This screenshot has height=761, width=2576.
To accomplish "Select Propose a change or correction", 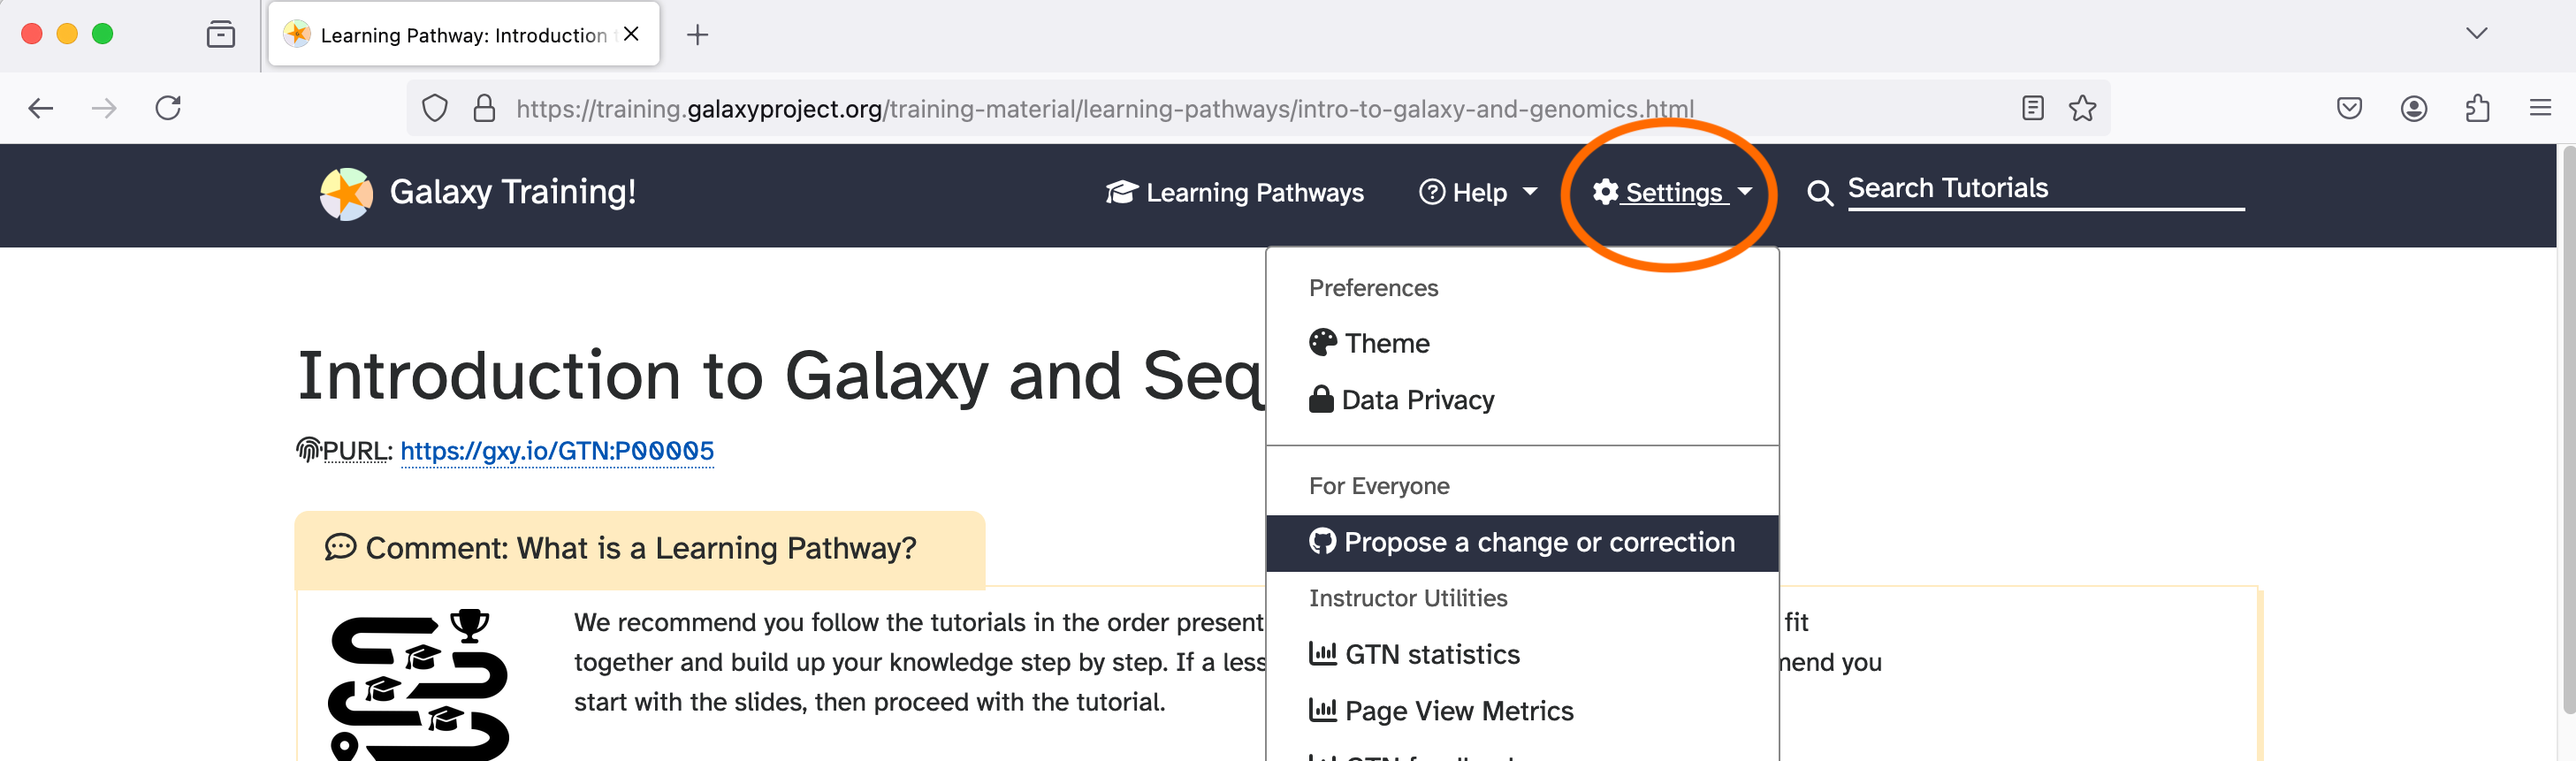I will (1522, 542).
